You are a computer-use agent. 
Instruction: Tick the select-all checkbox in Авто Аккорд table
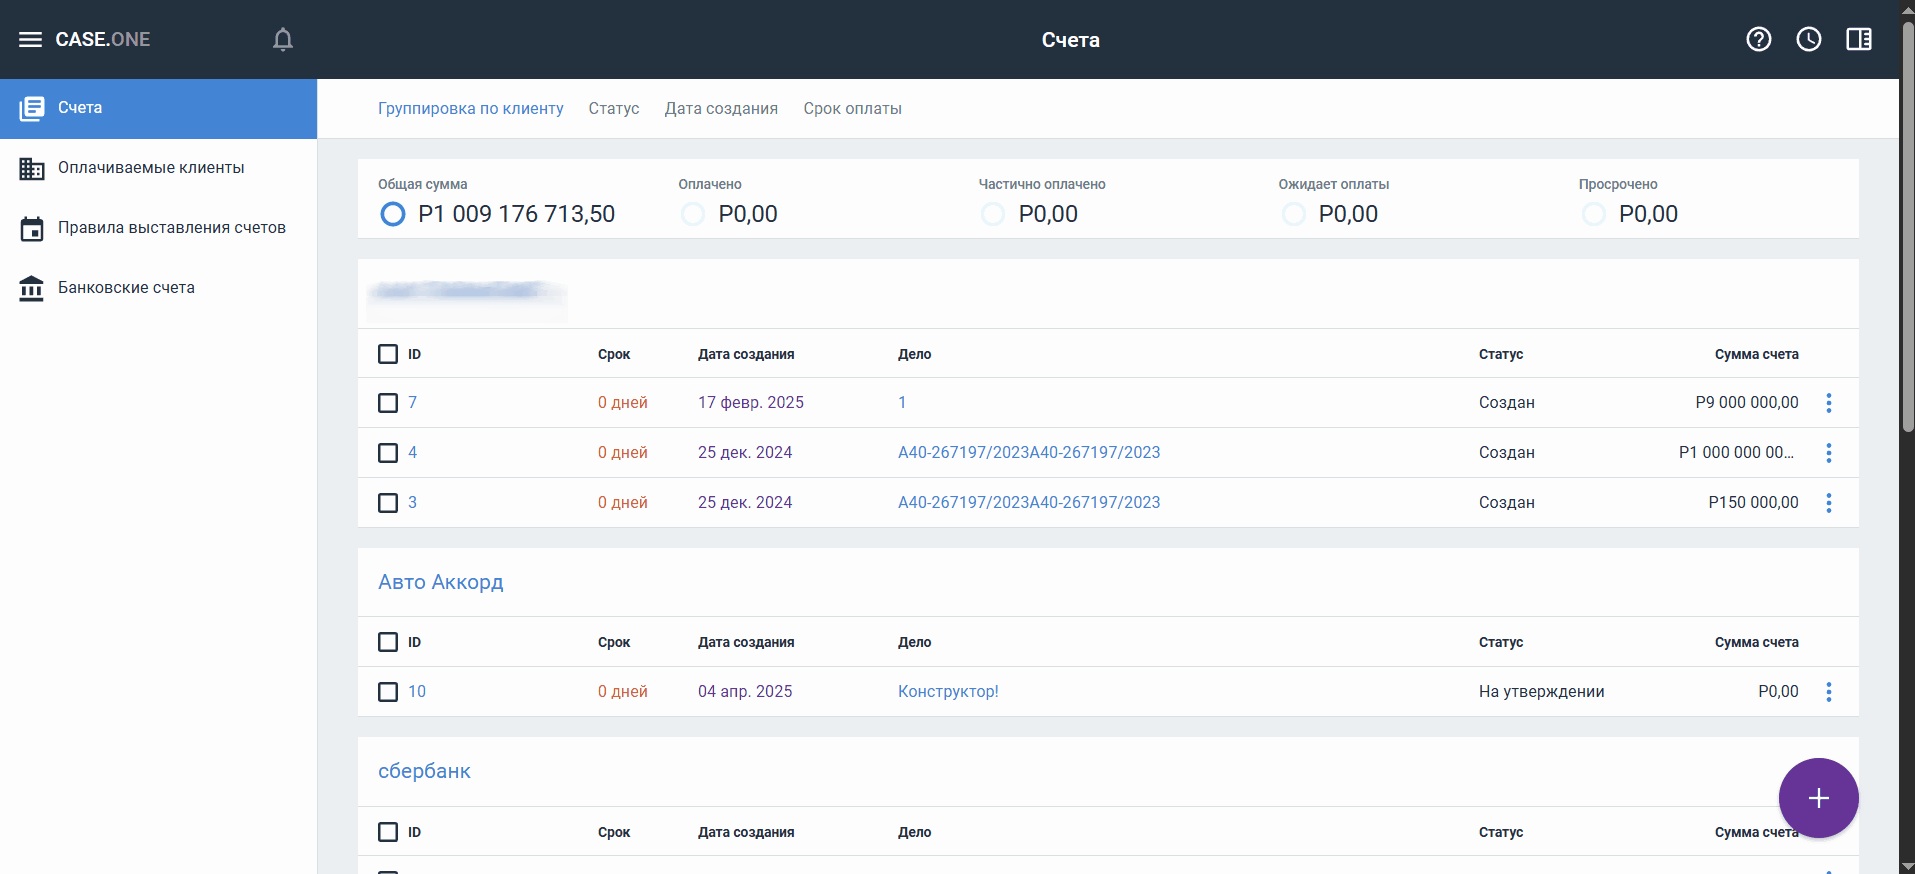click(388, 642)
